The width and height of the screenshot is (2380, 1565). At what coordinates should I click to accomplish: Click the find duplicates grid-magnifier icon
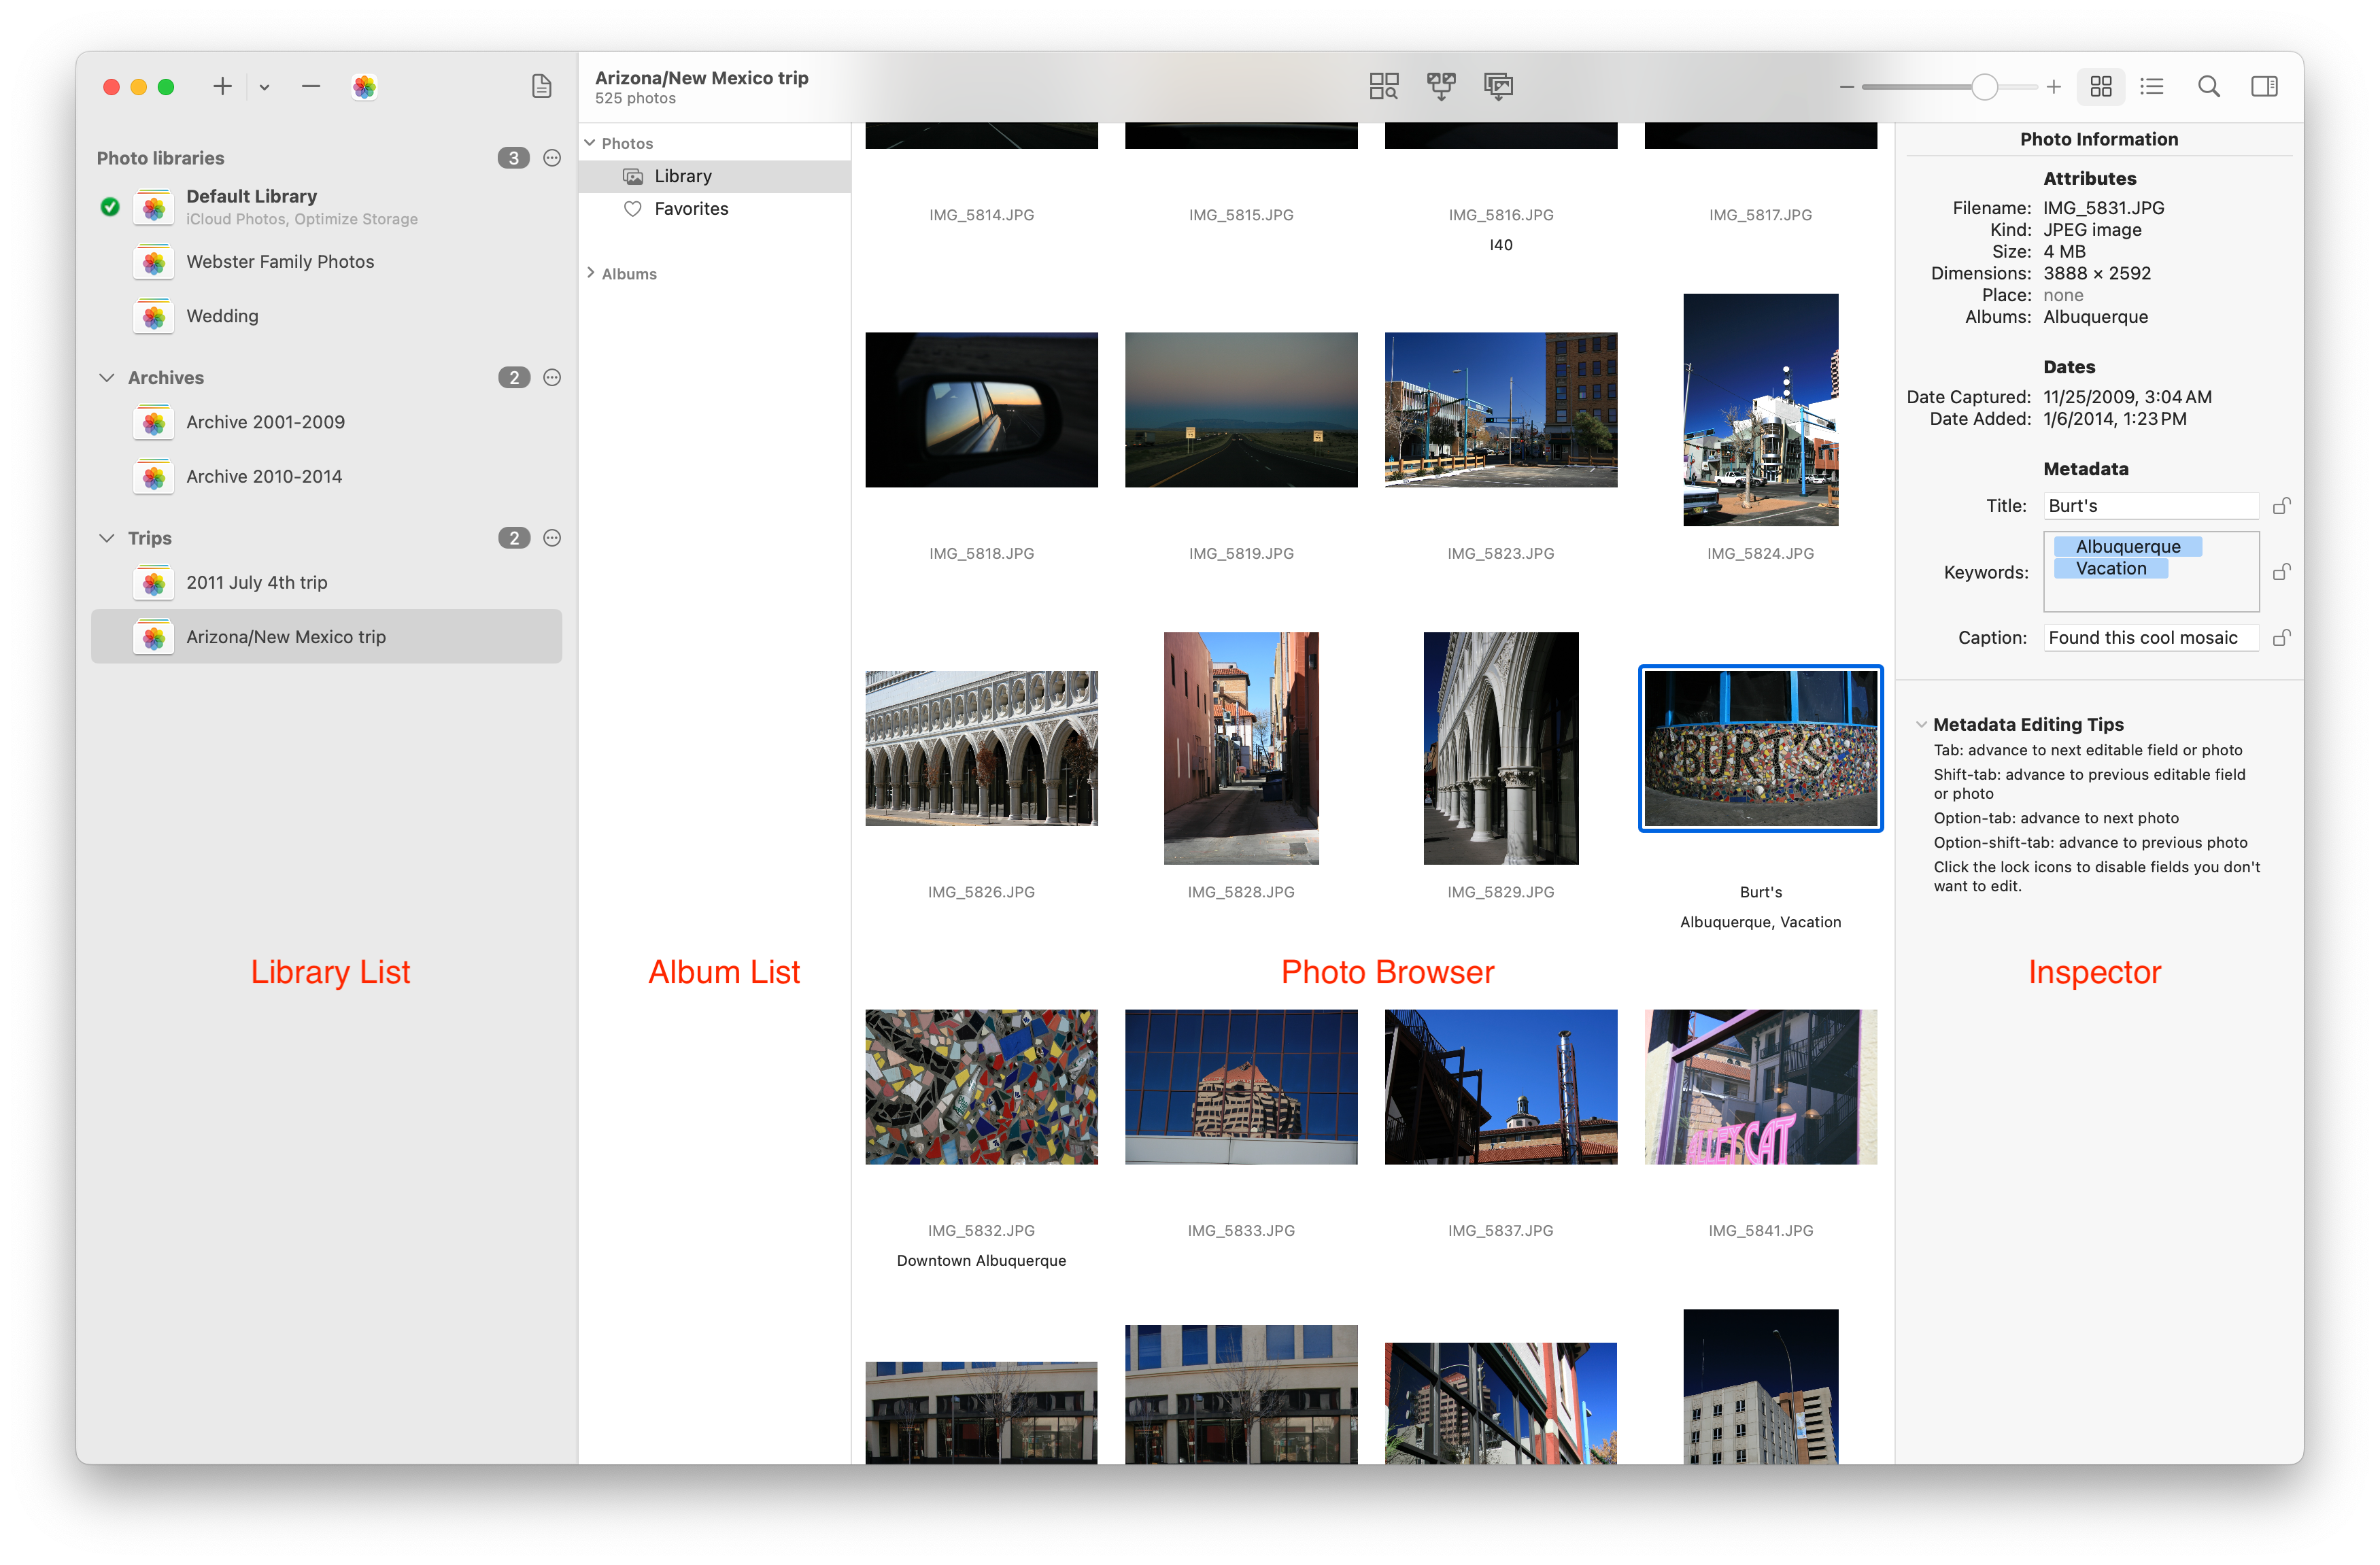click(x=1383, y=87)
